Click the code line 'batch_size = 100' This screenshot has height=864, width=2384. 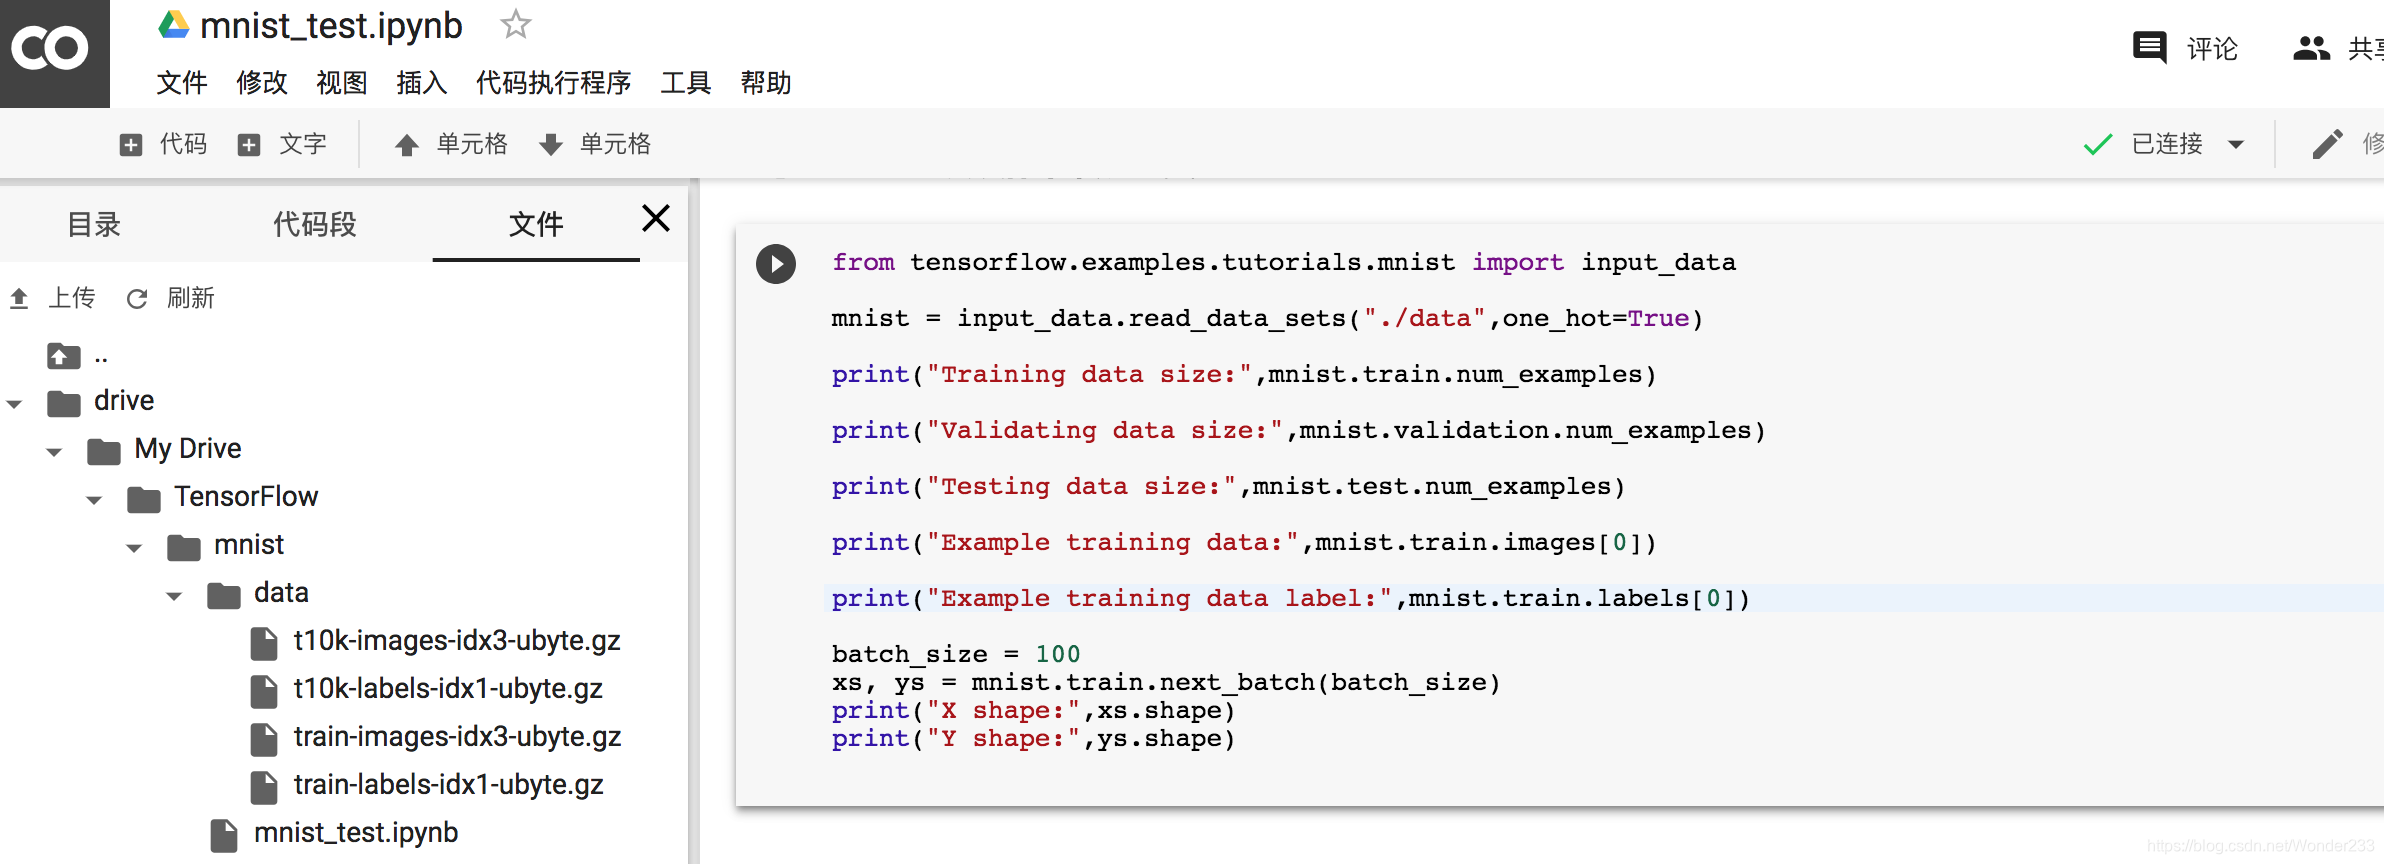pyautogui.click(x=956, y=654)
